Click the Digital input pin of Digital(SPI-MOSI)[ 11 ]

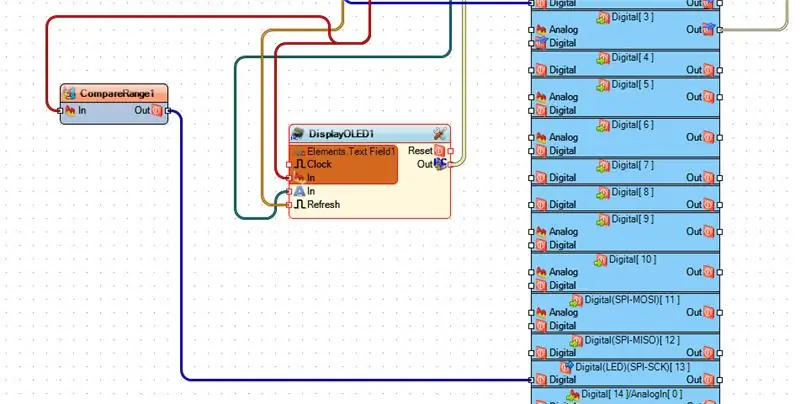pos(531,326)
